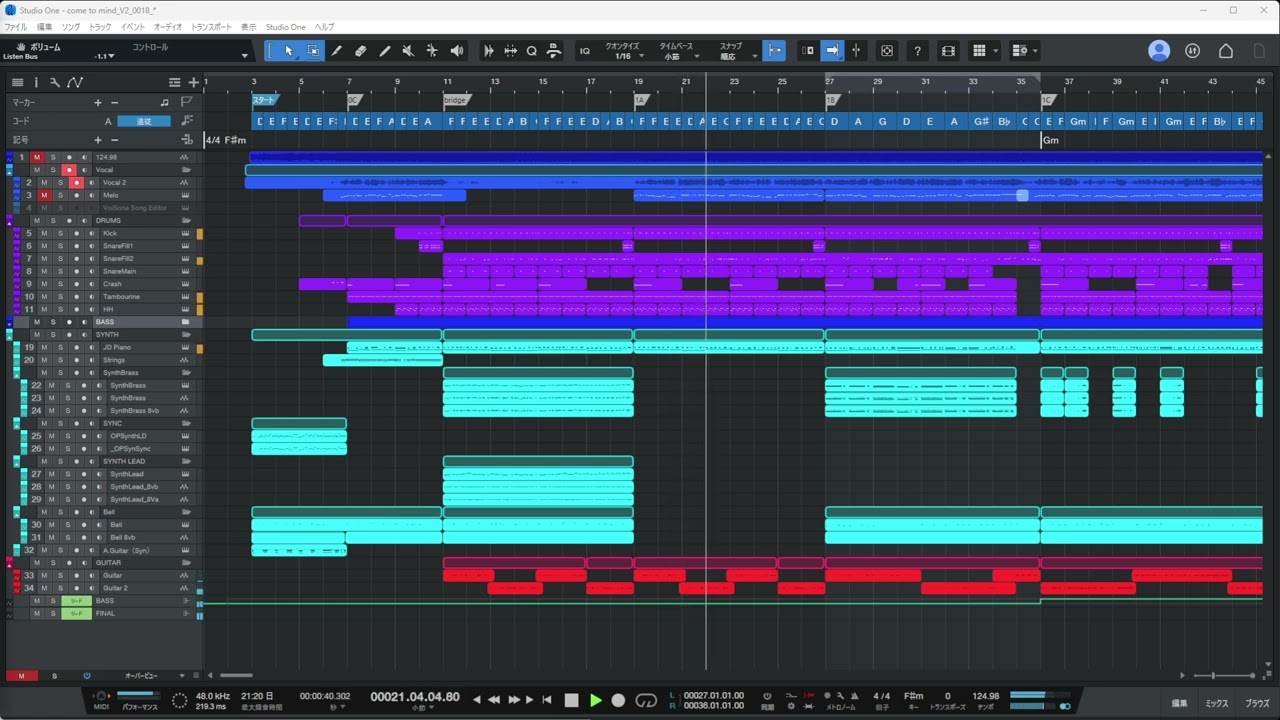
Task: Toggle Autoscroll arrow button
Action: [832, 51]
